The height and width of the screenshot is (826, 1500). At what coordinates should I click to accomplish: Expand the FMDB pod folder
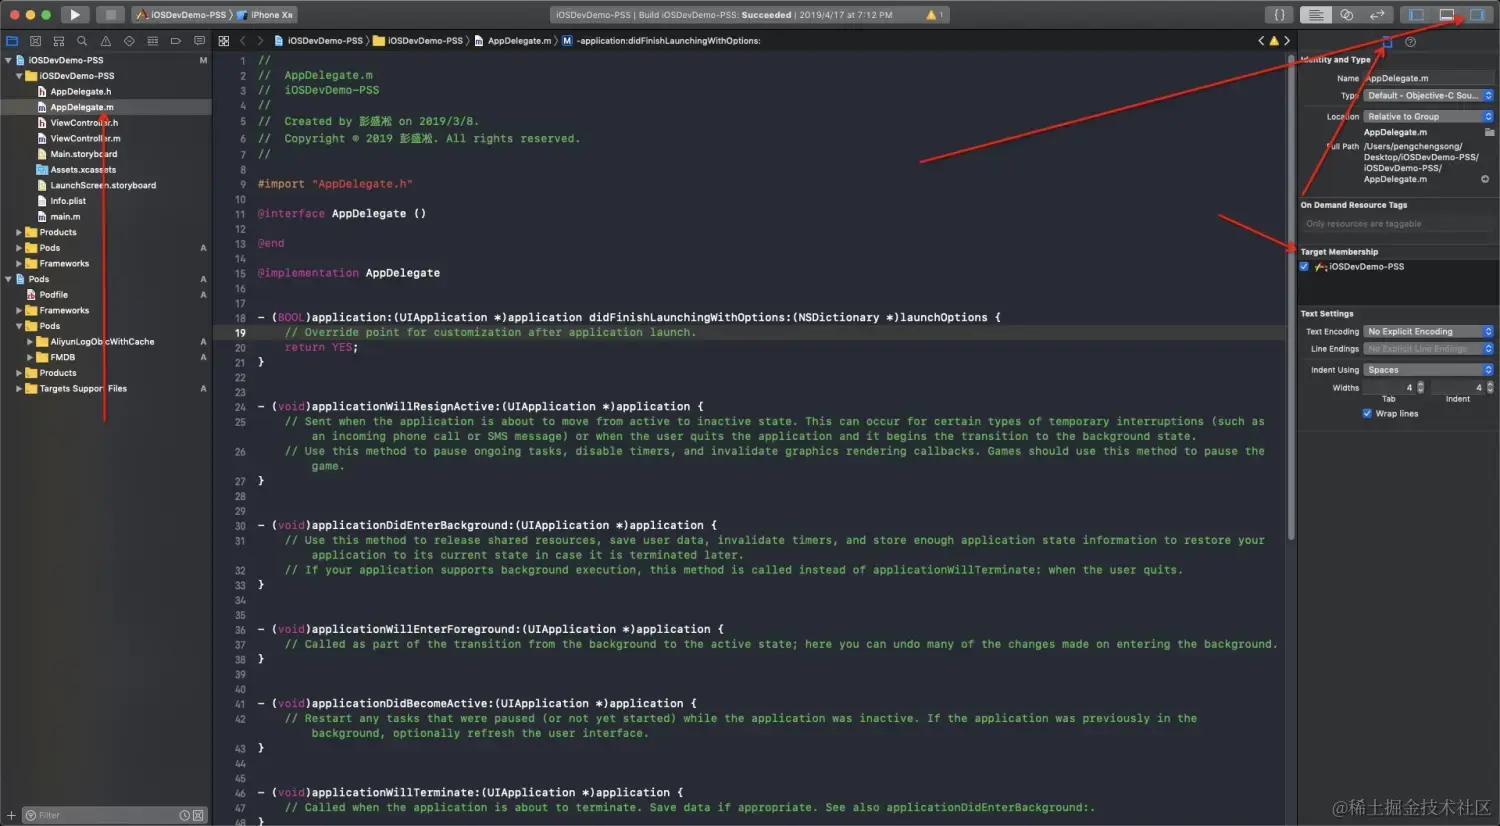coord(30,357)
